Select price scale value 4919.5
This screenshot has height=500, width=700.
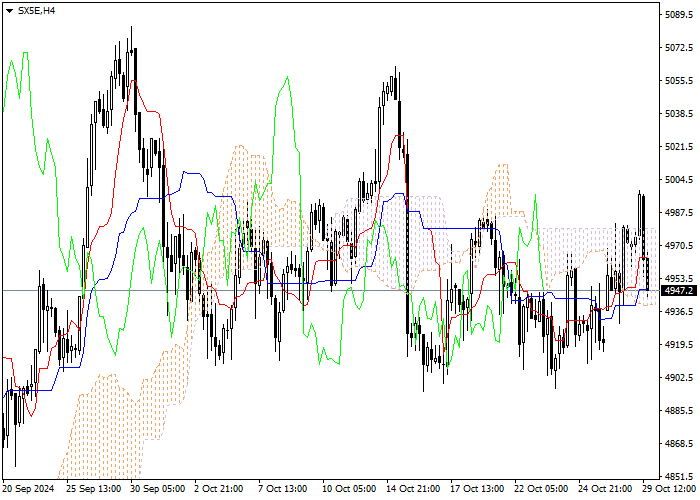click(679, 344)
